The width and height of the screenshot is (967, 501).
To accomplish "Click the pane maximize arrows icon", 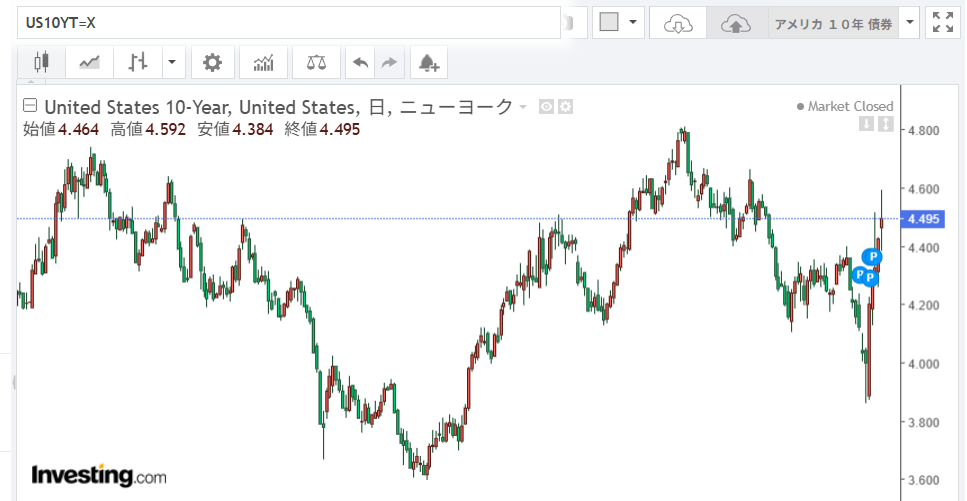I will pos(886,124).
